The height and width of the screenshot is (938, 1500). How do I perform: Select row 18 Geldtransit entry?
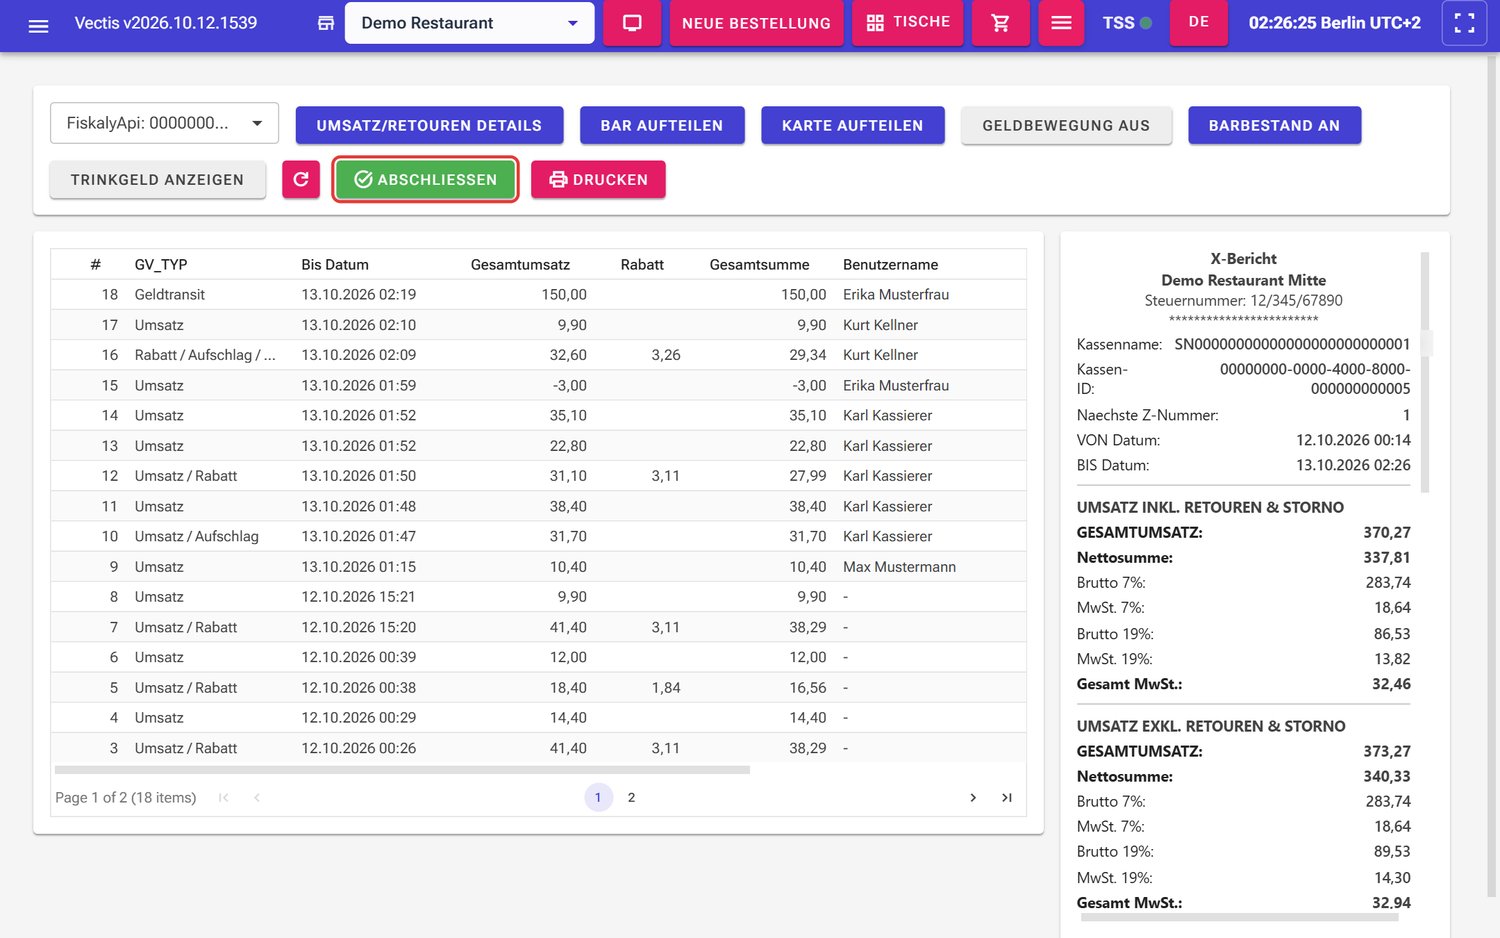tap(538, 295)
